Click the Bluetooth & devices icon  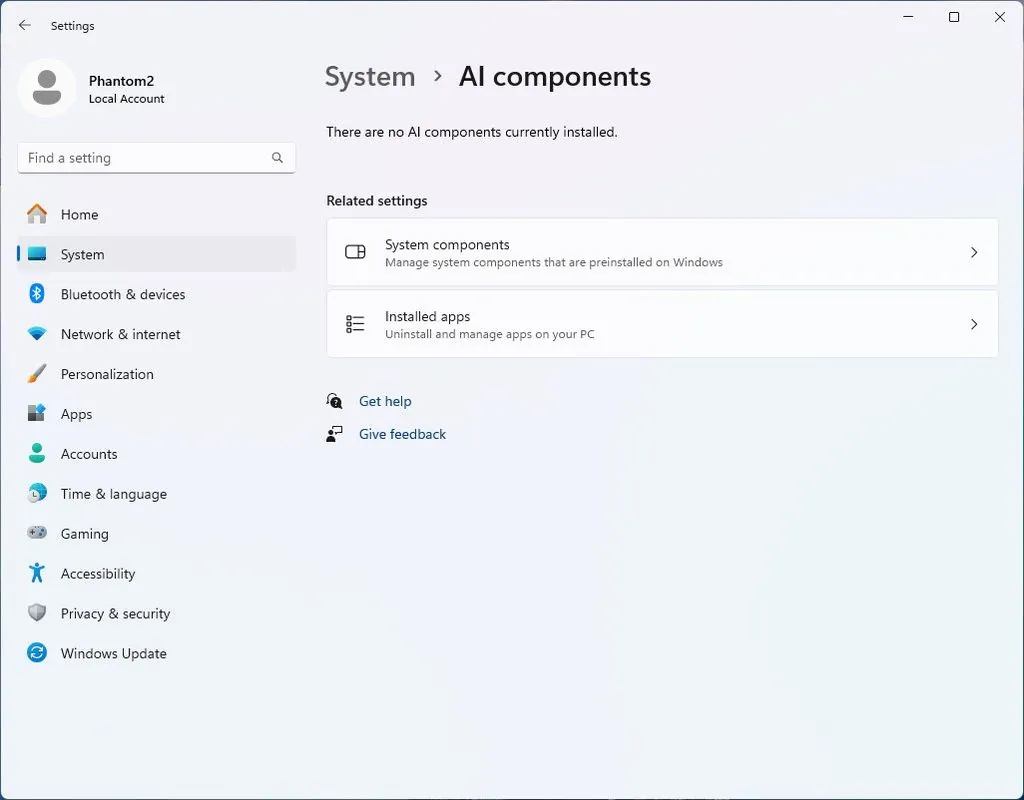(37, 294)
